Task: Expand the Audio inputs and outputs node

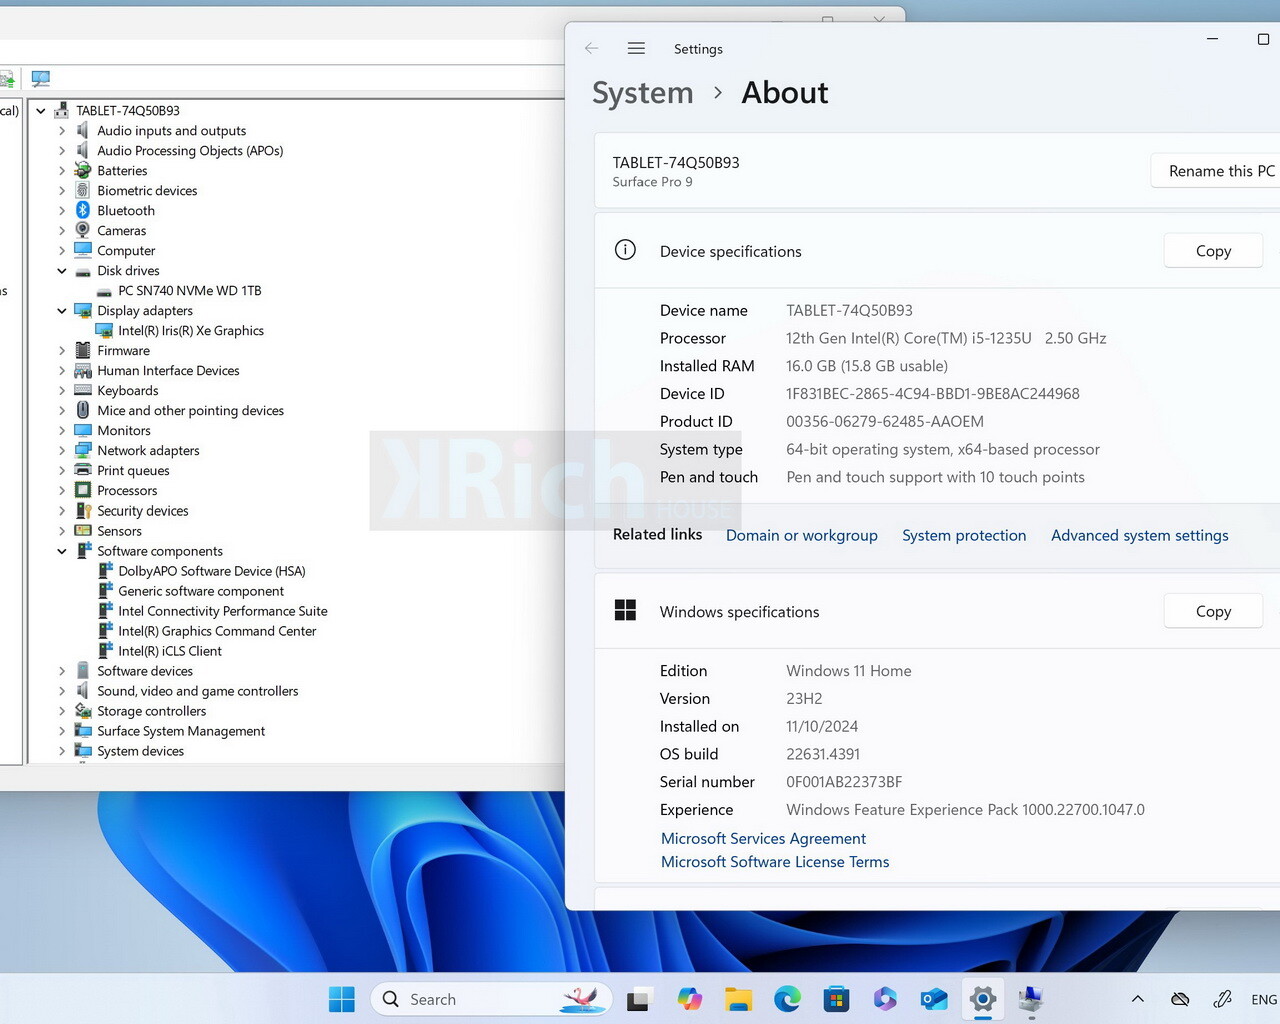Action: (x=62, y=130)
